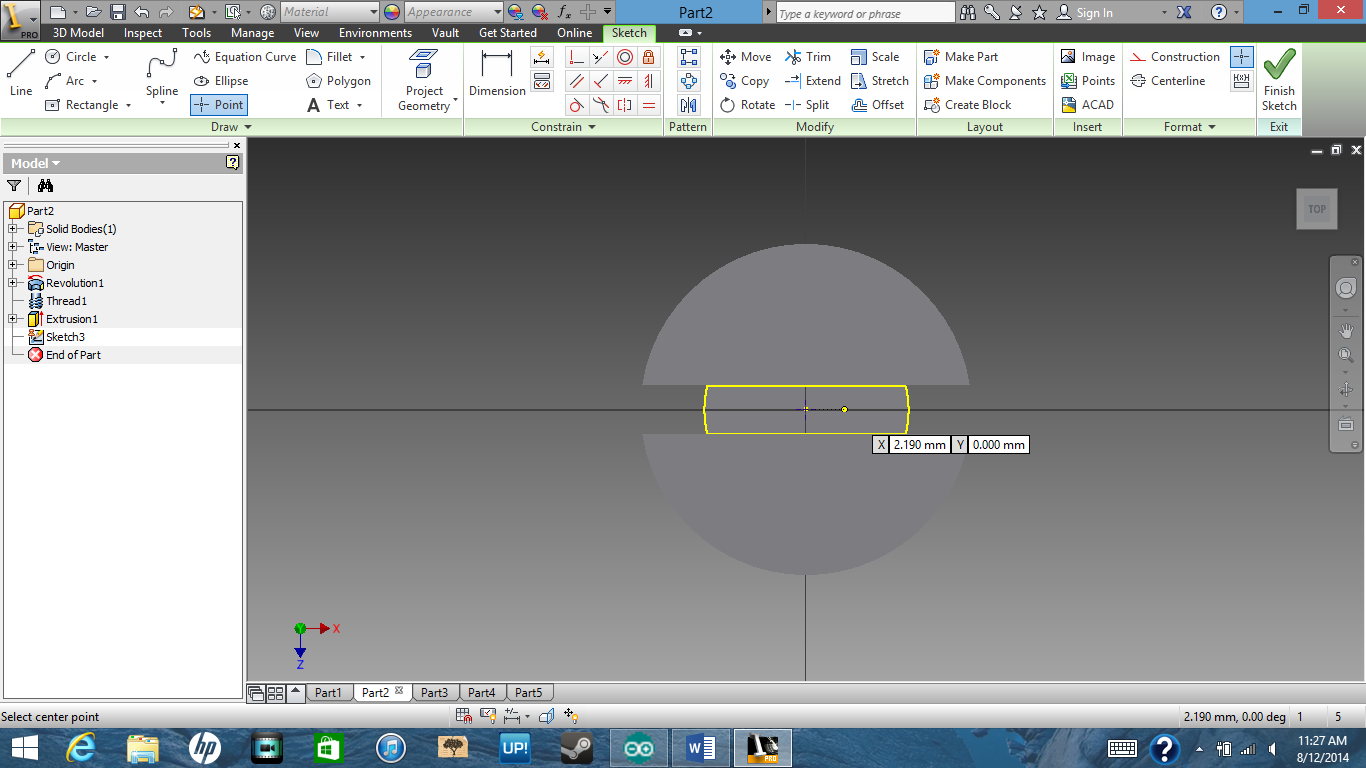Activate the Circle tool
The width and height of the screenshot is (1366, 768).
point(70,57)
